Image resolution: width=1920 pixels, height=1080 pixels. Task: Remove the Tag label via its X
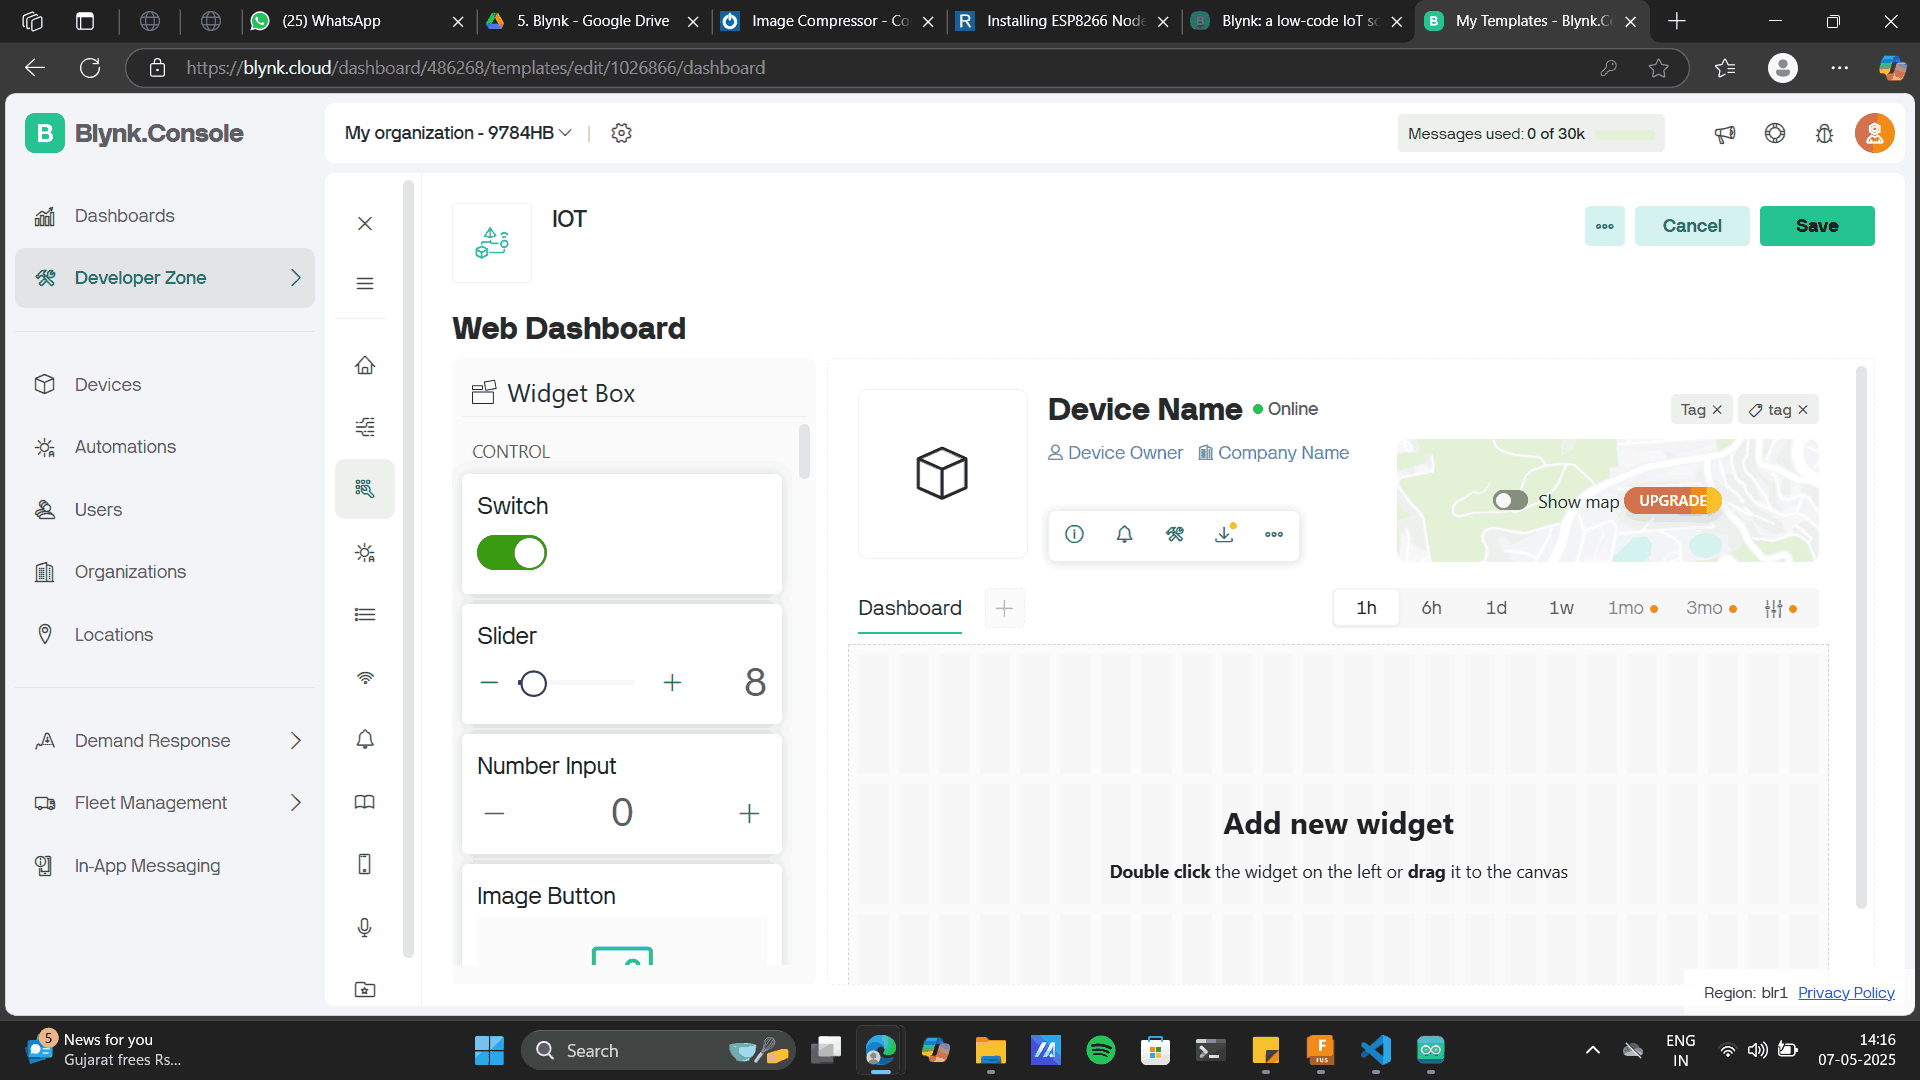click(1717, 410)
